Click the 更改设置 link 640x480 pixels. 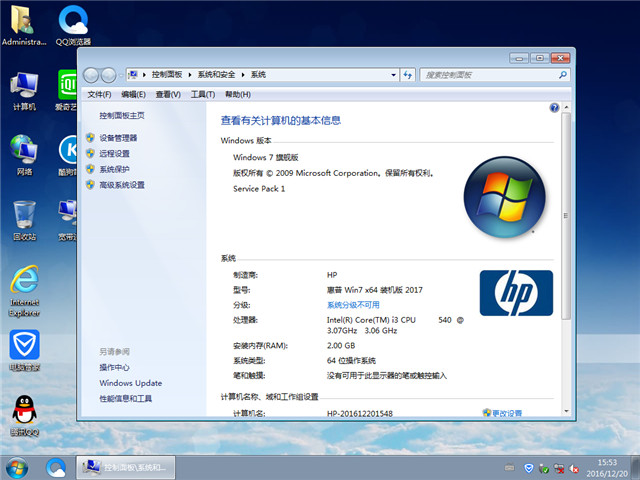[x=507, y=413]
